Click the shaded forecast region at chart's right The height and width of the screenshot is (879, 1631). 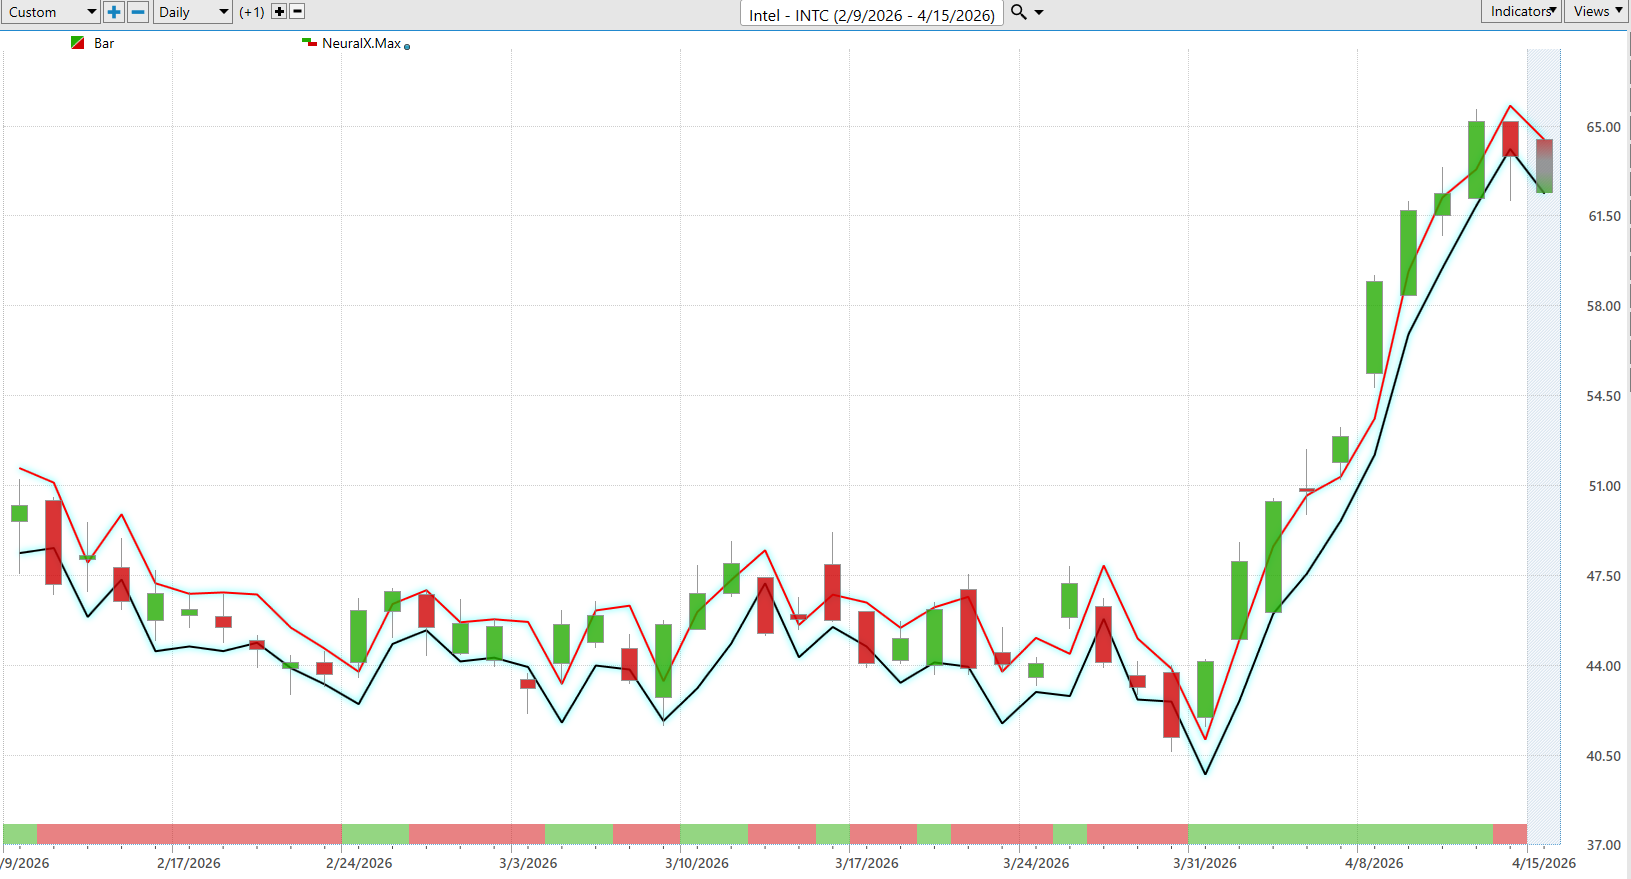1543,450
